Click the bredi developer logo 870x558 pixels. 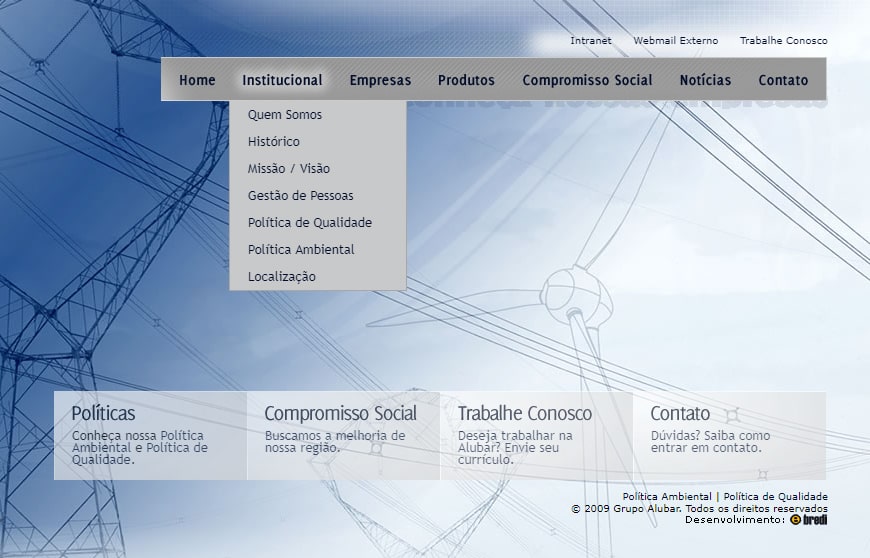point(808,520)
